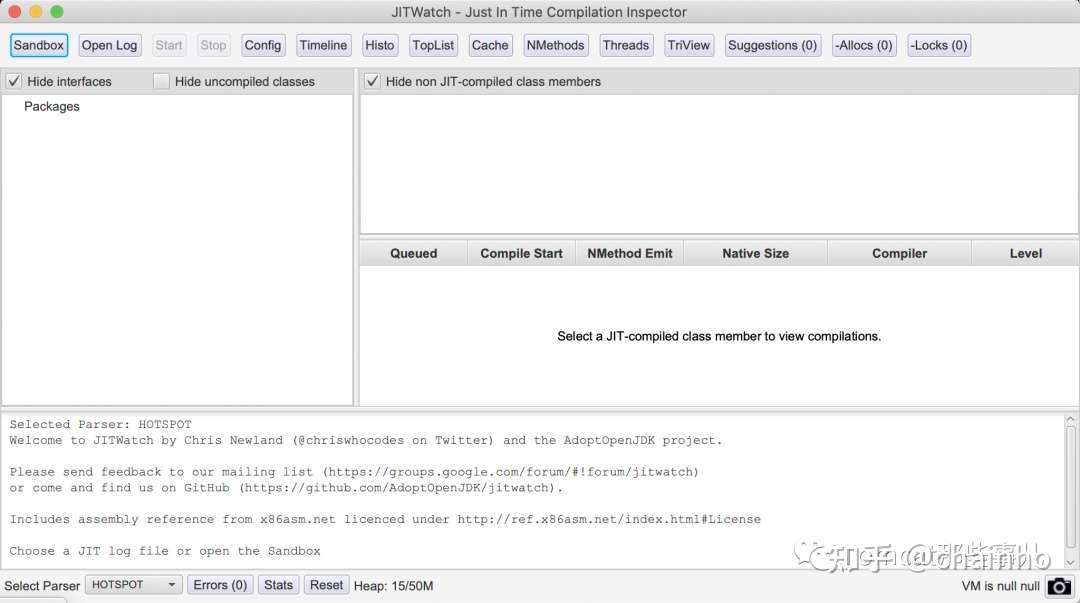Sort by the Queued column

pos(413,254)
